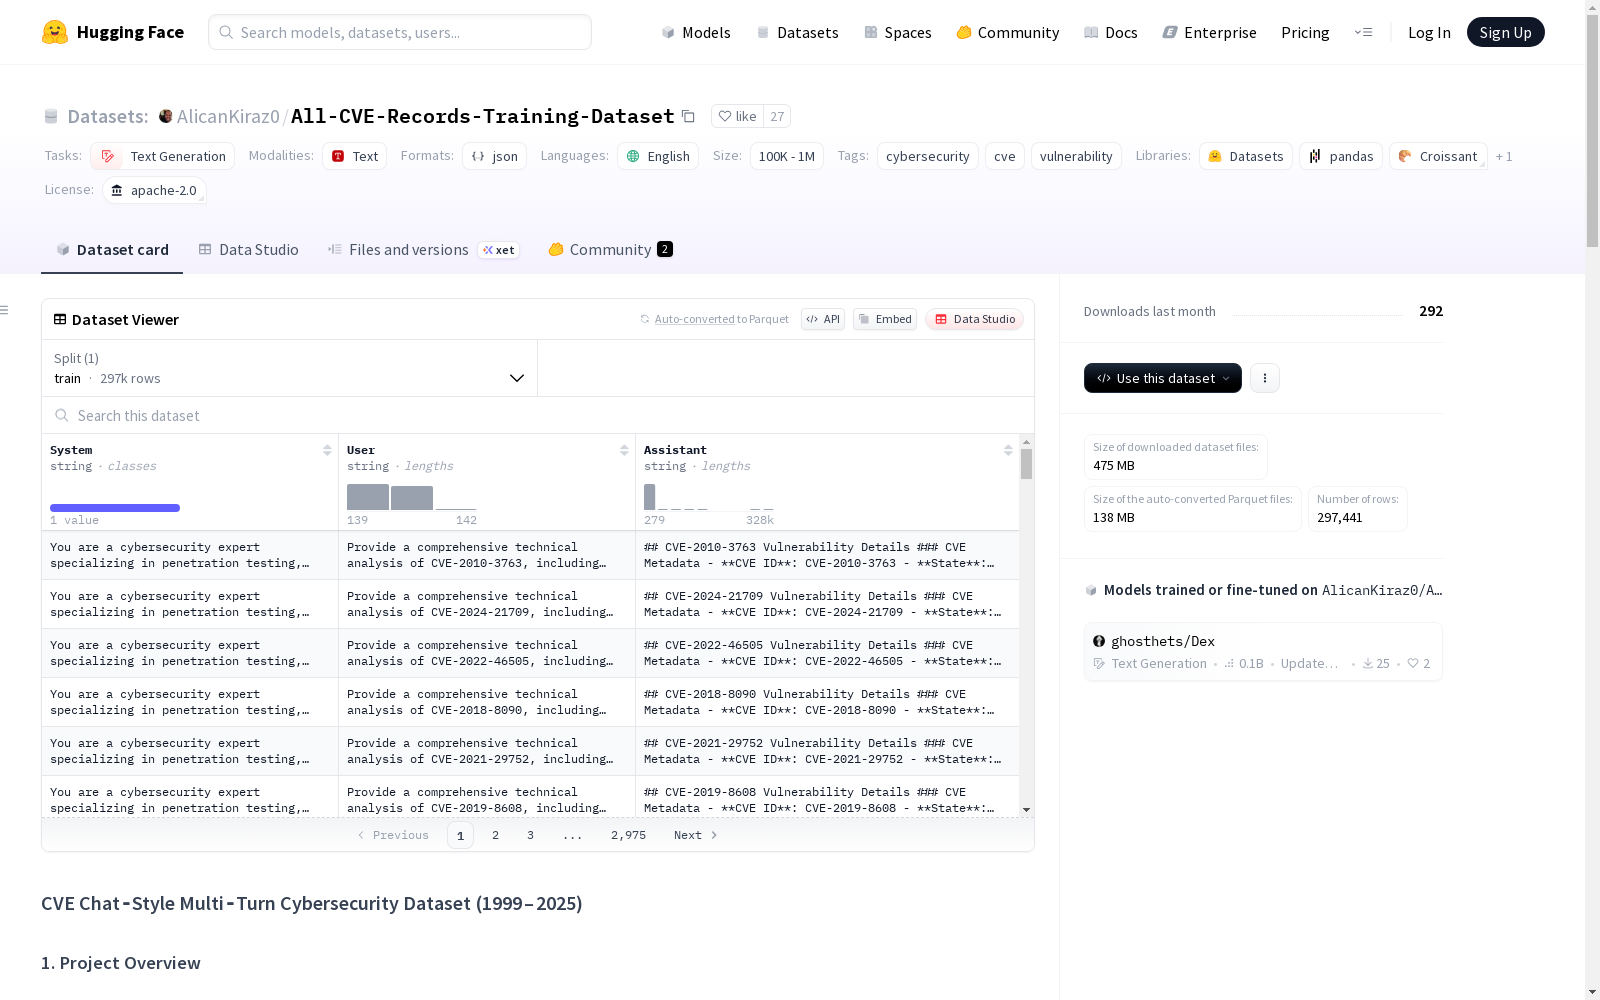Viewport: 1600px width, 1000px height.
Task: Focus the Search this dataset field
Action: [538, 415]
